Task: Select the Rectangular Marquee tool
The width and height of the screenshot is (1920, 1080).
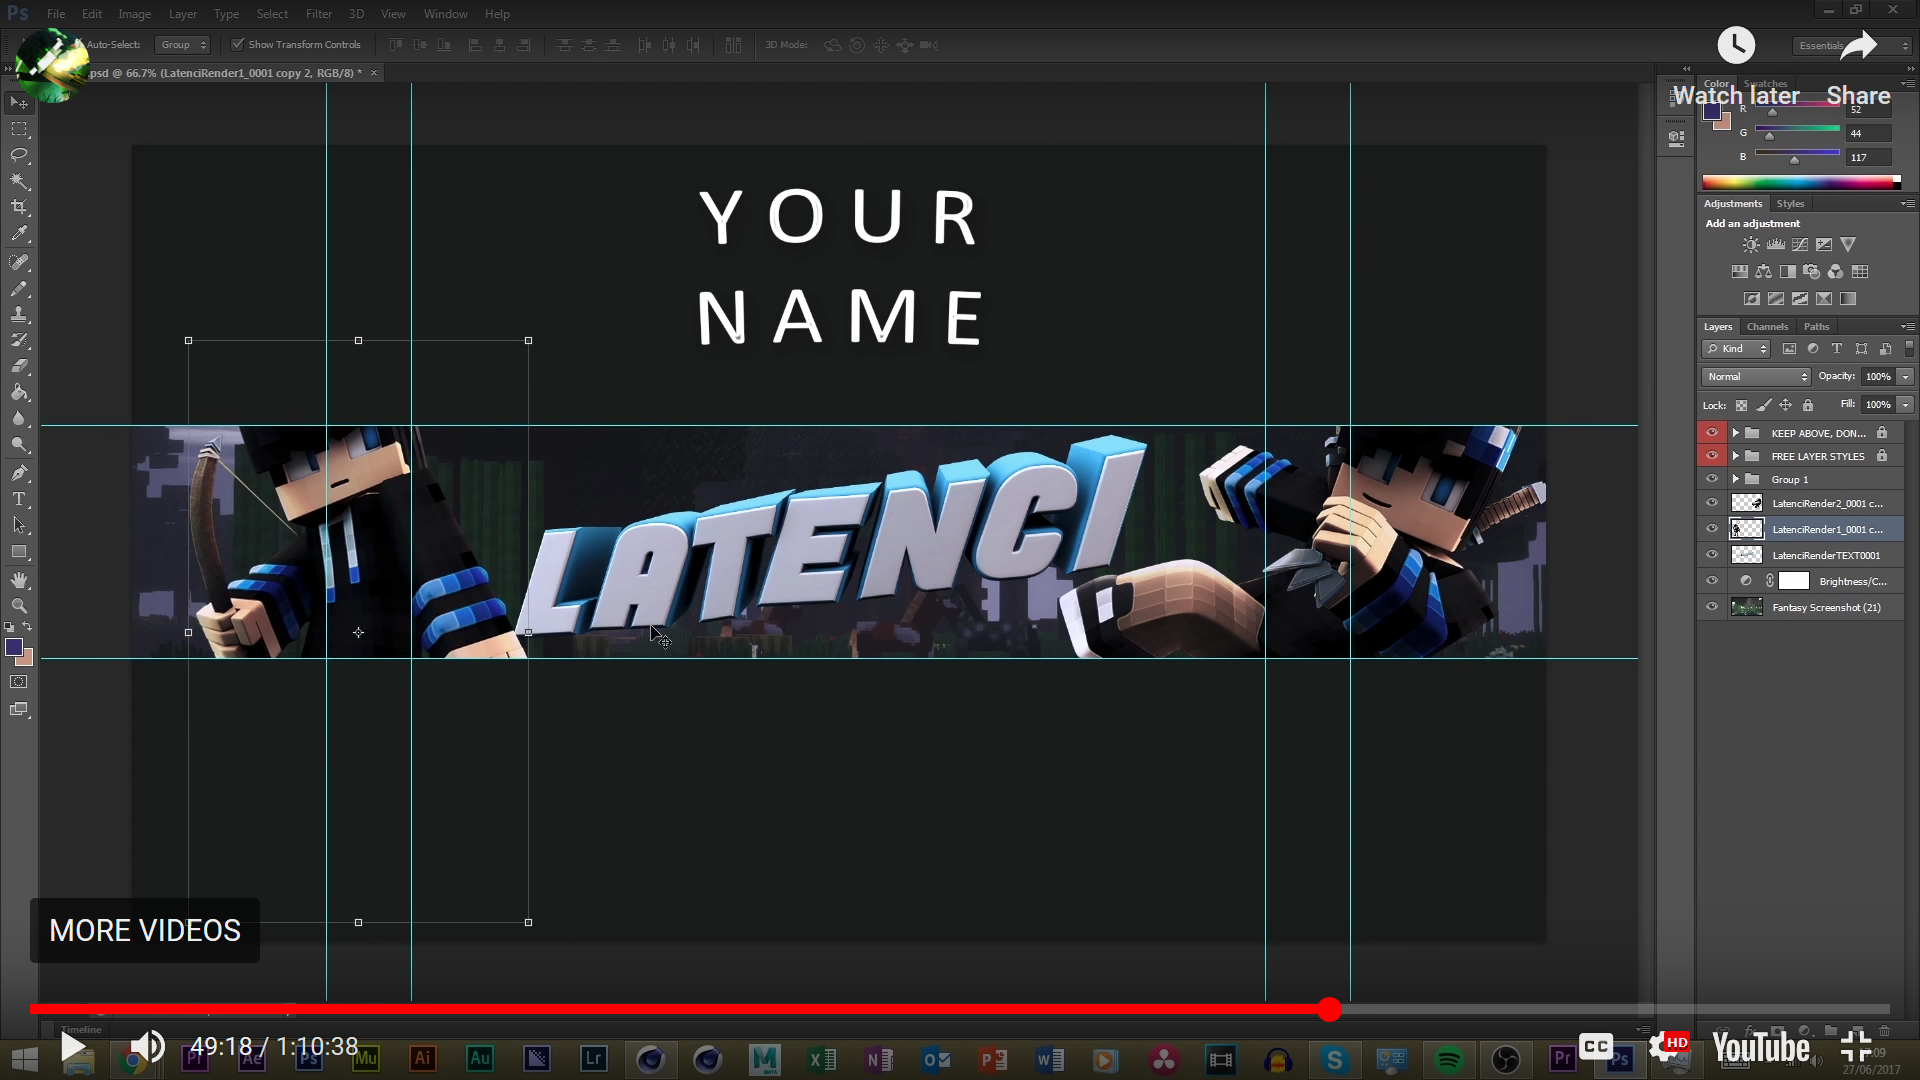Action: (19, 129)
